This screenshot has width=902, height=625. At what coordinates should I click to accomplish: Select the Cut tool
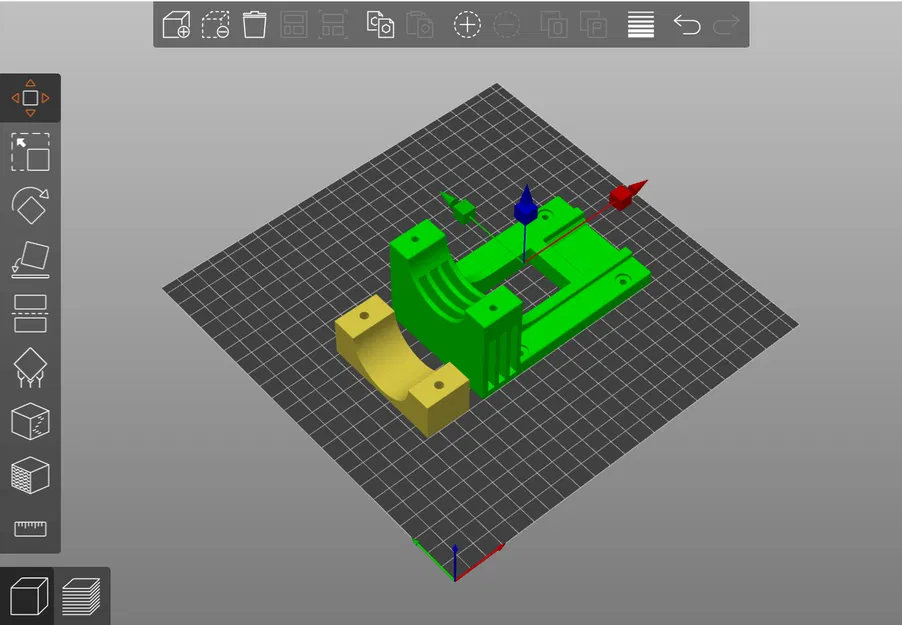coord(30,314)
